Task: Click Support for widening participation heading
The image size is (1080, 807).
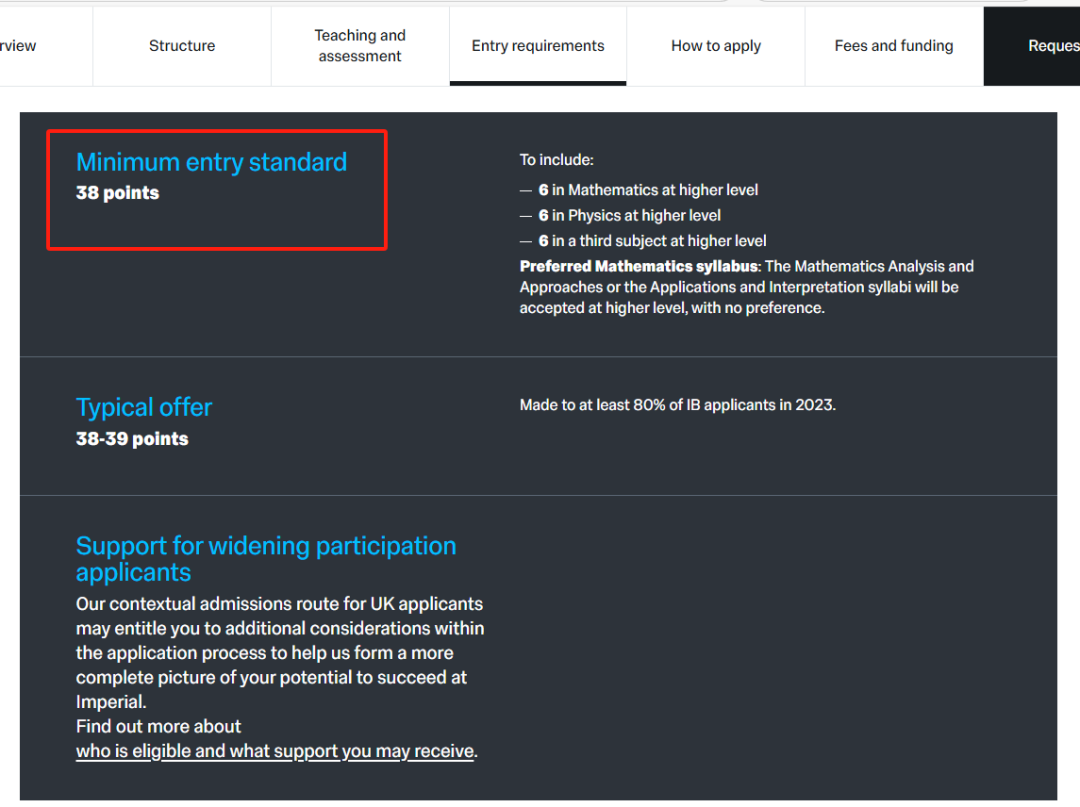Action: point(266,559)
